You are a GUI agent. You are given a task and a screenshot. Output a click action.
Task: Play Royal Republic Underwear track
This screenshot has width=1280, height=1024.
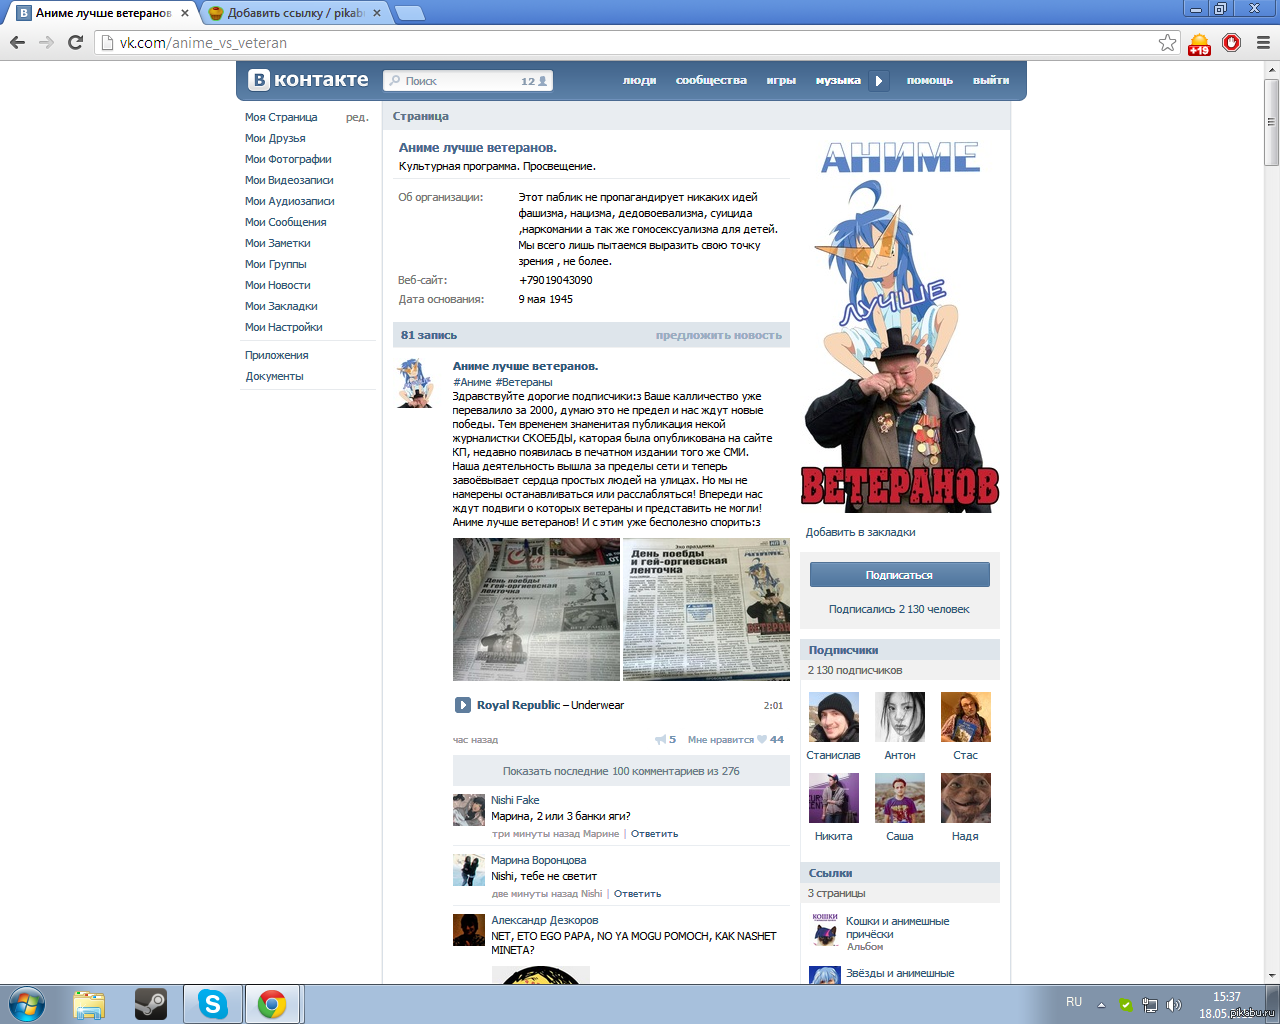463,705
